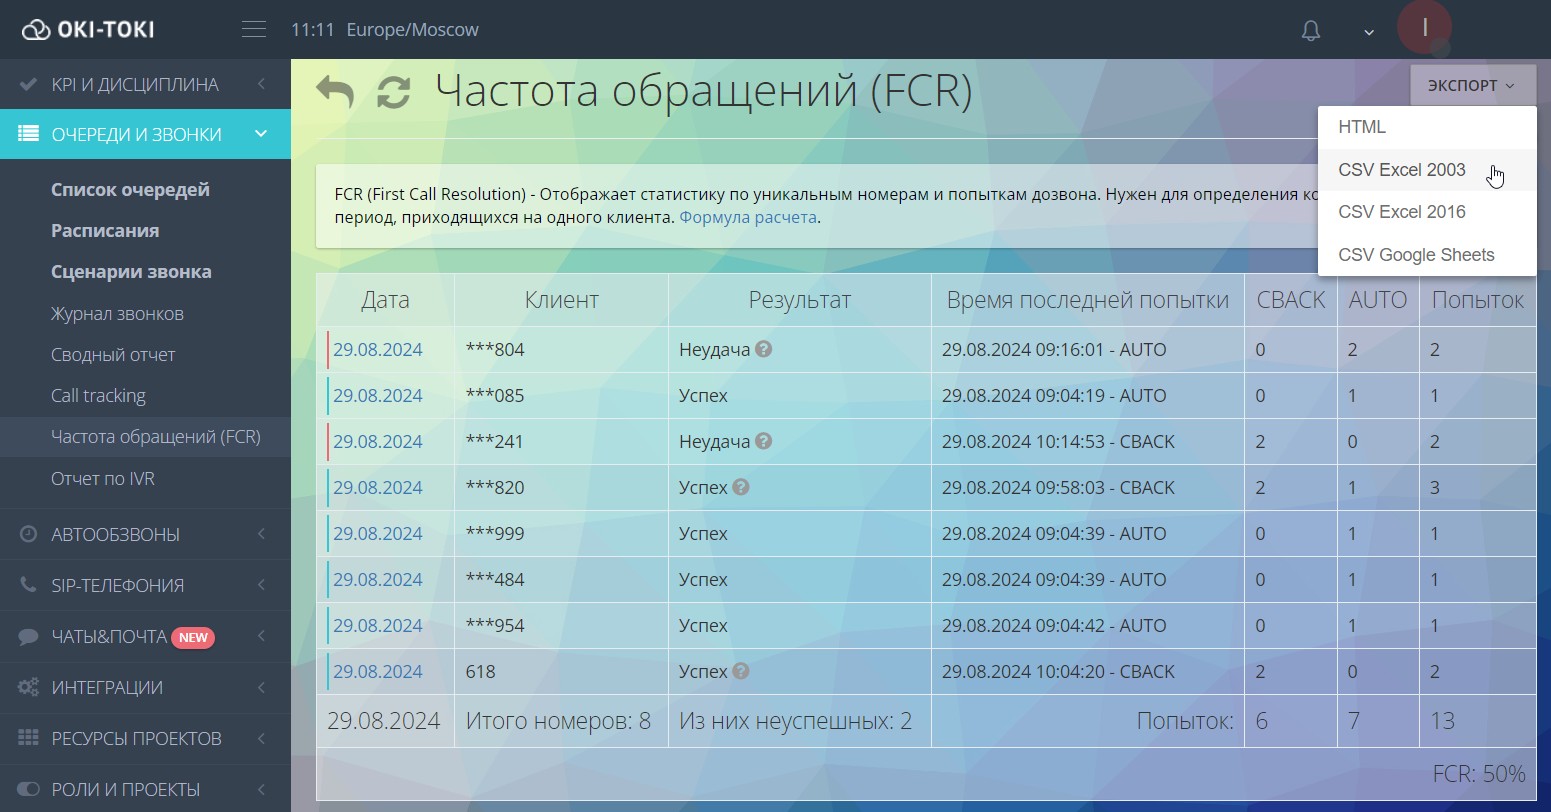This screenshot has height=812, width=1551.
Task: Click the SIP-телефония phone icon
Action: [x=29, y=585]
